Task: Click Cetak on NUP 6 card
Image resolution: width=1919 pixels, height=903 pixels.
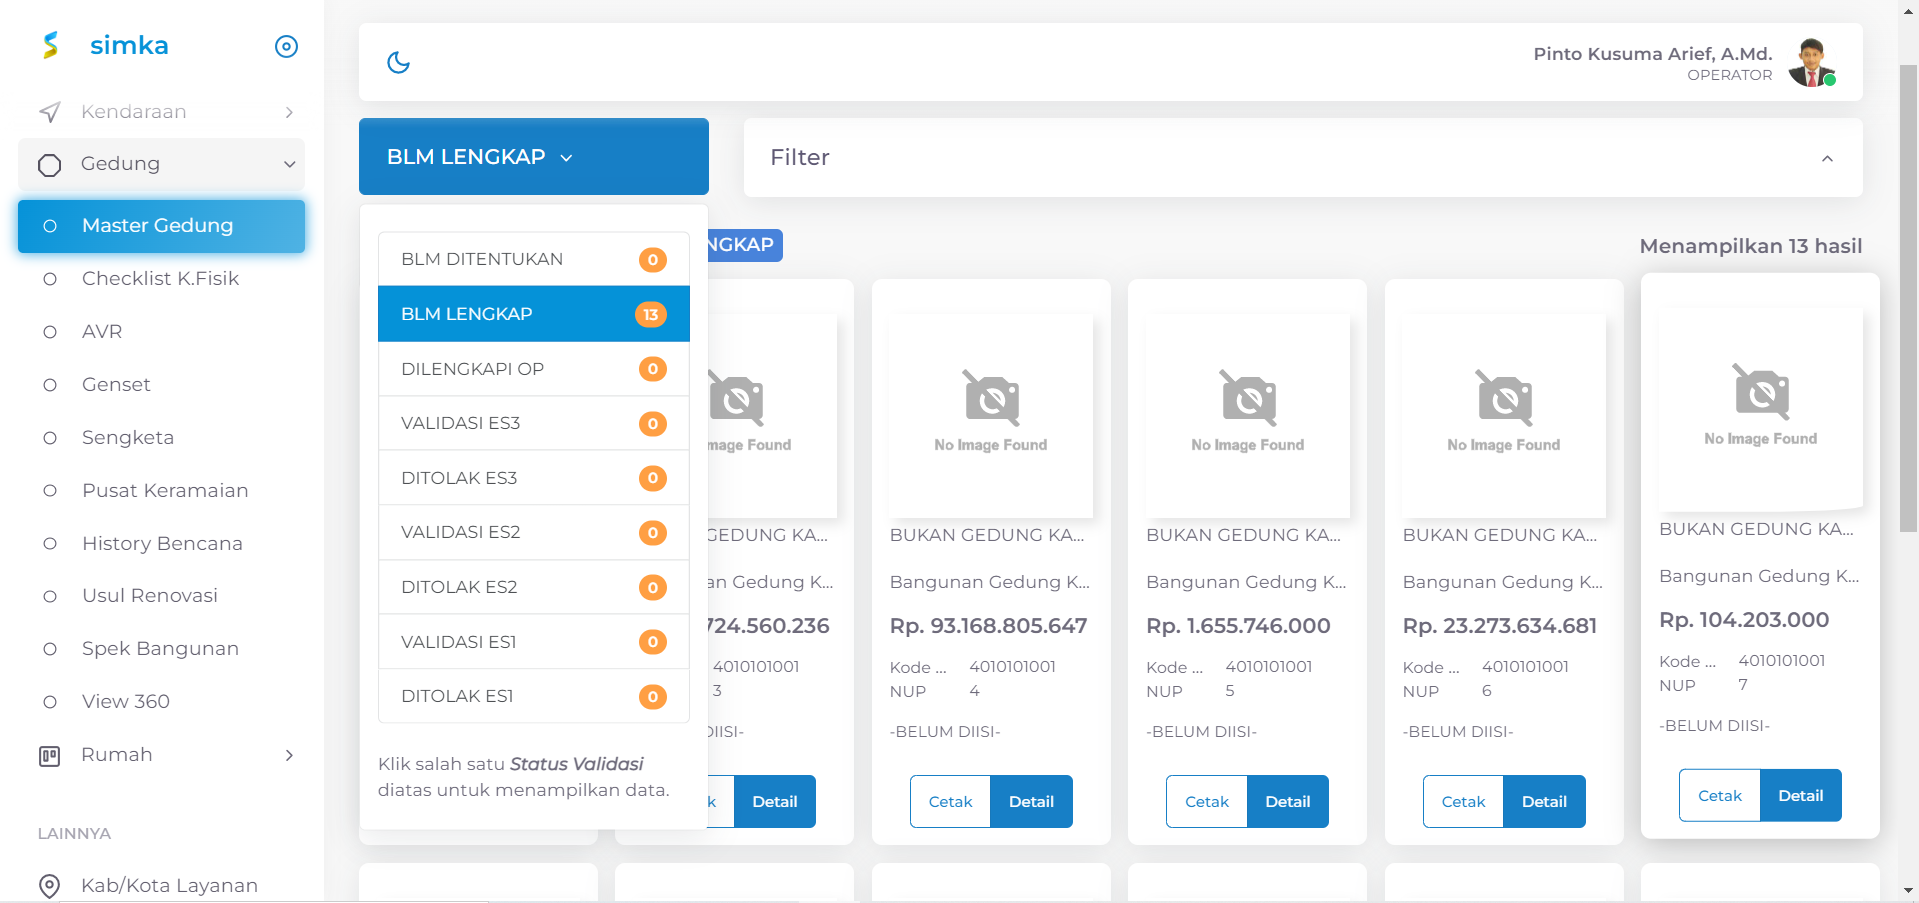Action: coord(1463,802)
